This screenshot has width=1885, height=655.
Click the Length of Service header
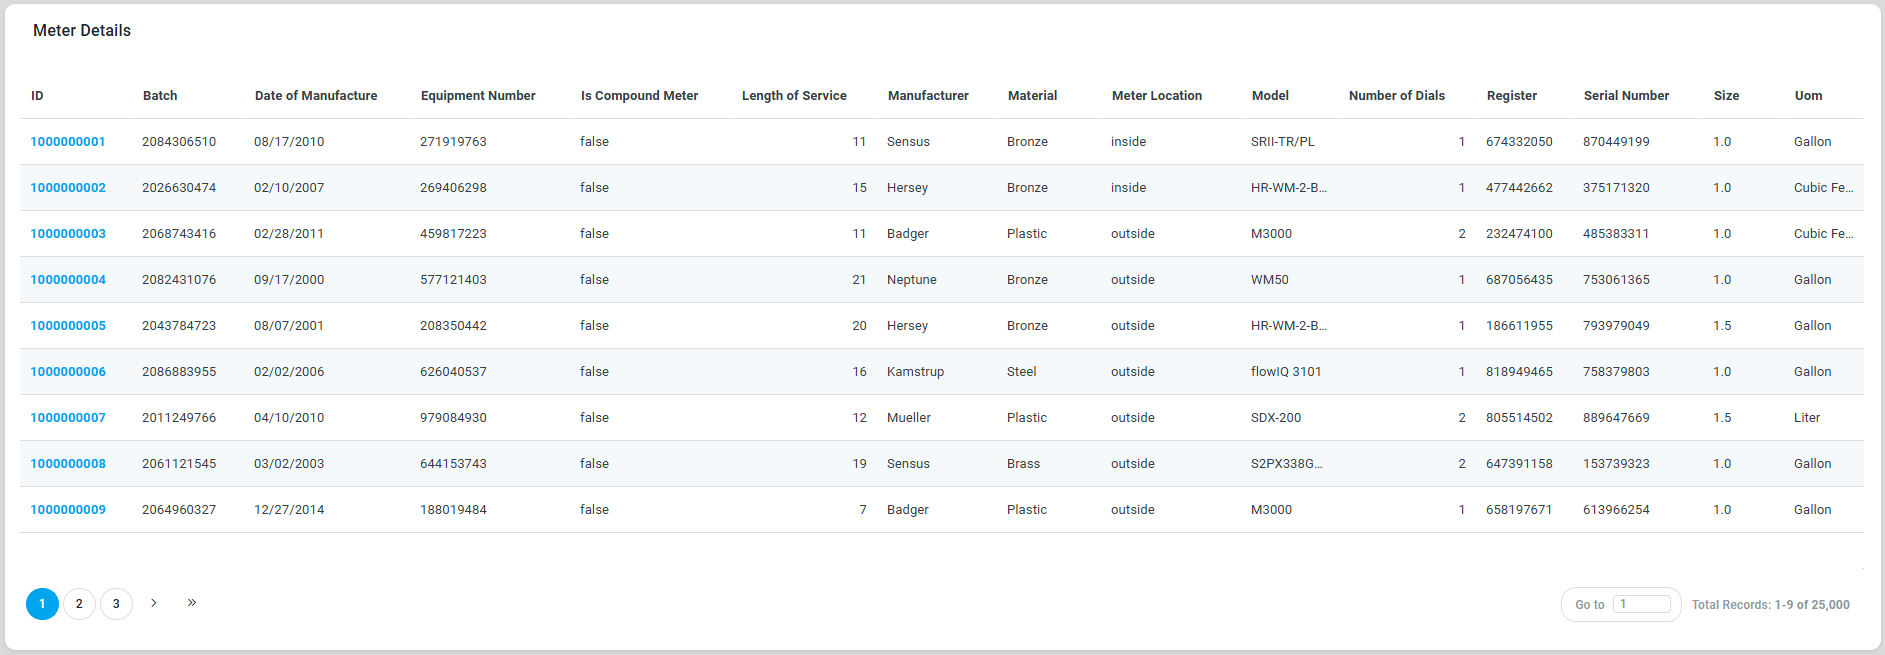point(794,96)
